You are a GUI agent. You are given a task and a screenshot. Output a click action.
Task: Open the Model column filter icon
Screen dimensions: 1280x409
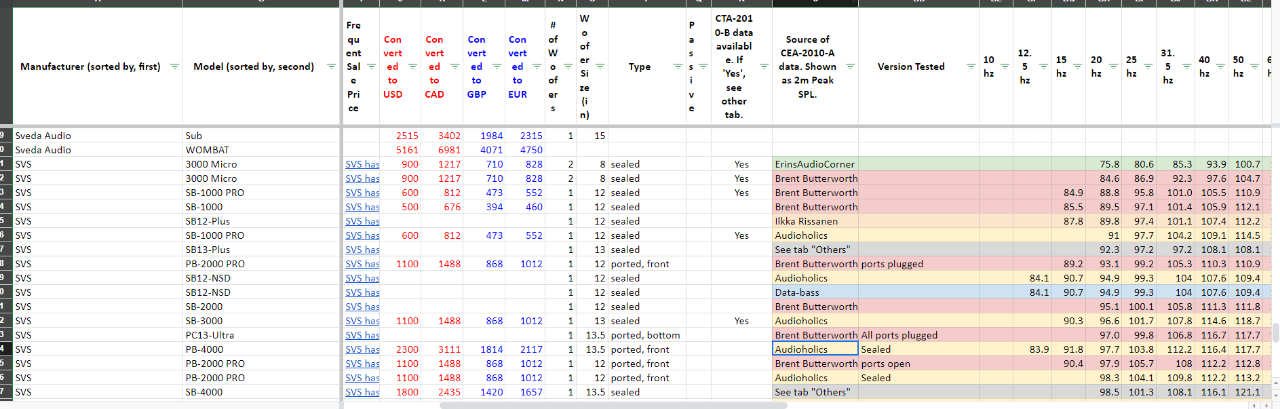point(331,67)
